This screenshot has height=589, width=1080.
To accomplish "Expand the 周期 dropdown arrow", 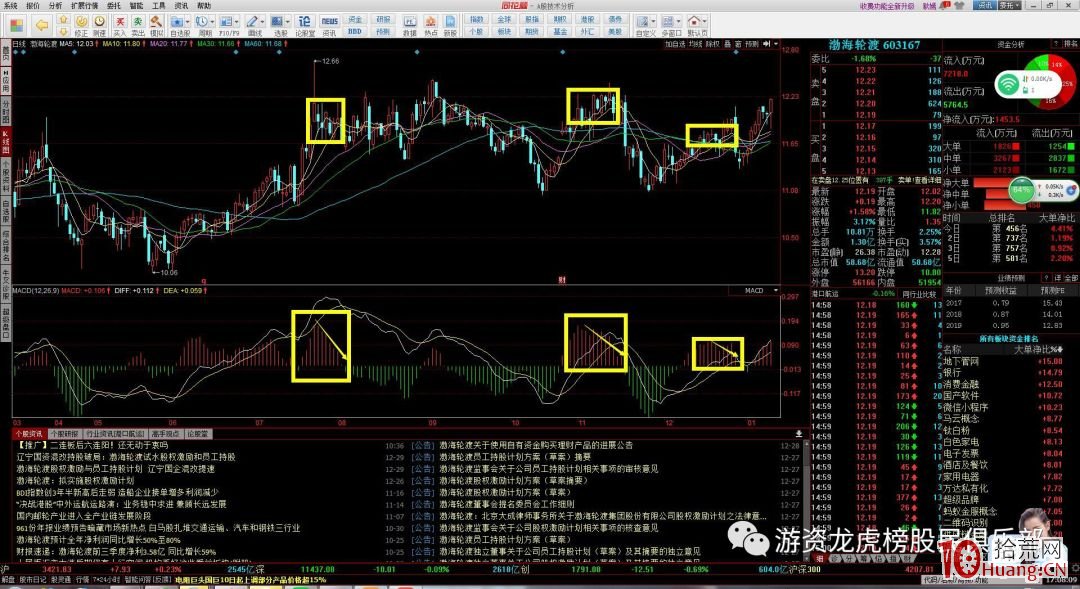I will (214, 22).
